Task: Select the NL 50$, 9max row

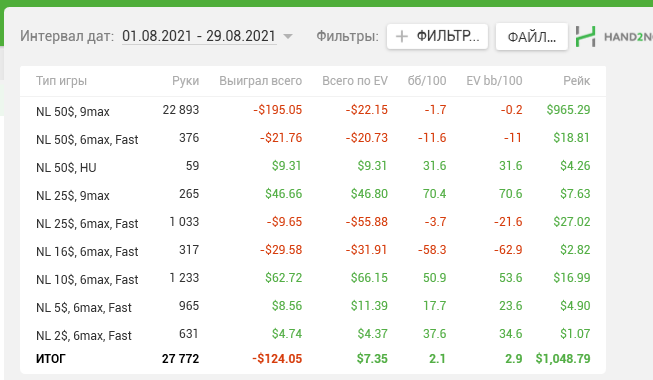Action: pos(313,110)
